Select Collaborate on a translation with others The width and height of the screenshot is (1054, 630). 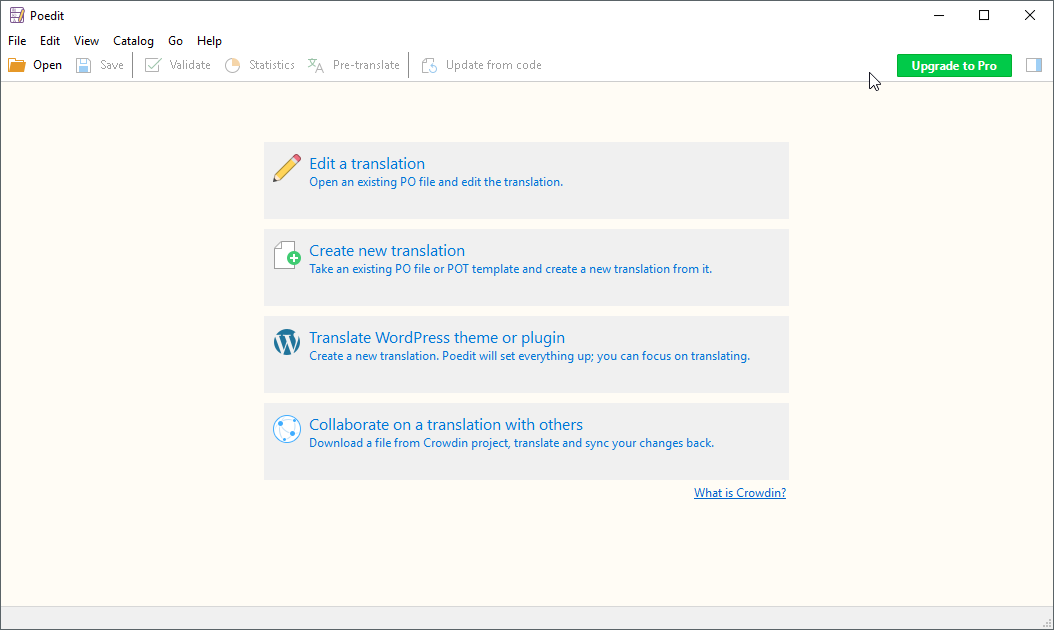click(x=446, y=425)
